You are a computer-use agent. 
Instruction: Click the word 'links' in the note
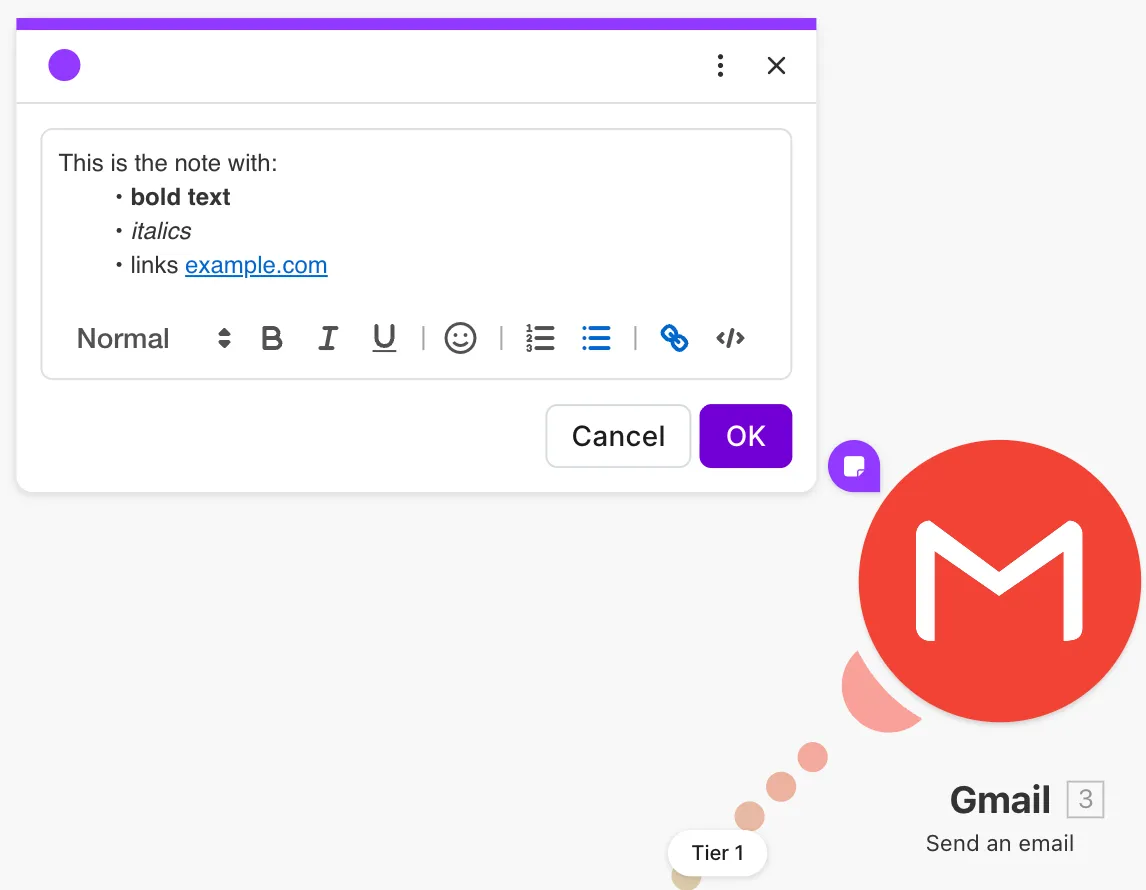pyautogui.click(x=154, y=265)
